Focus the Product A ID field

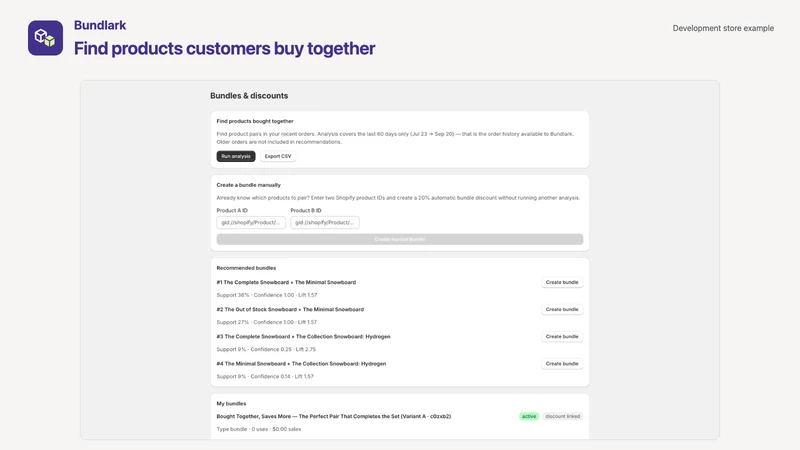click(x=251, y=222)
